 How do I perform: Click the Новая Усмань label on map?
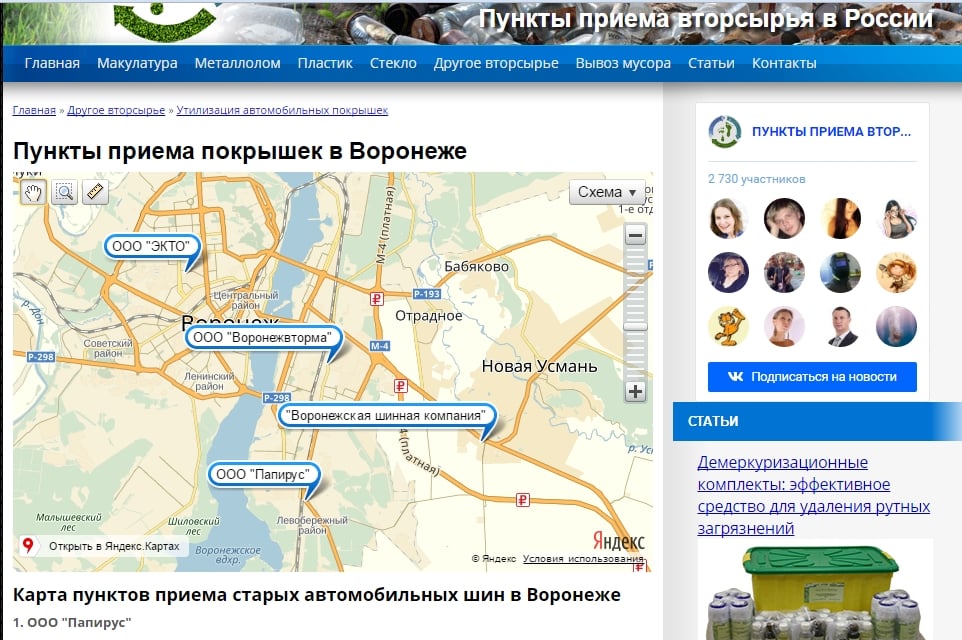coord(539,366)
